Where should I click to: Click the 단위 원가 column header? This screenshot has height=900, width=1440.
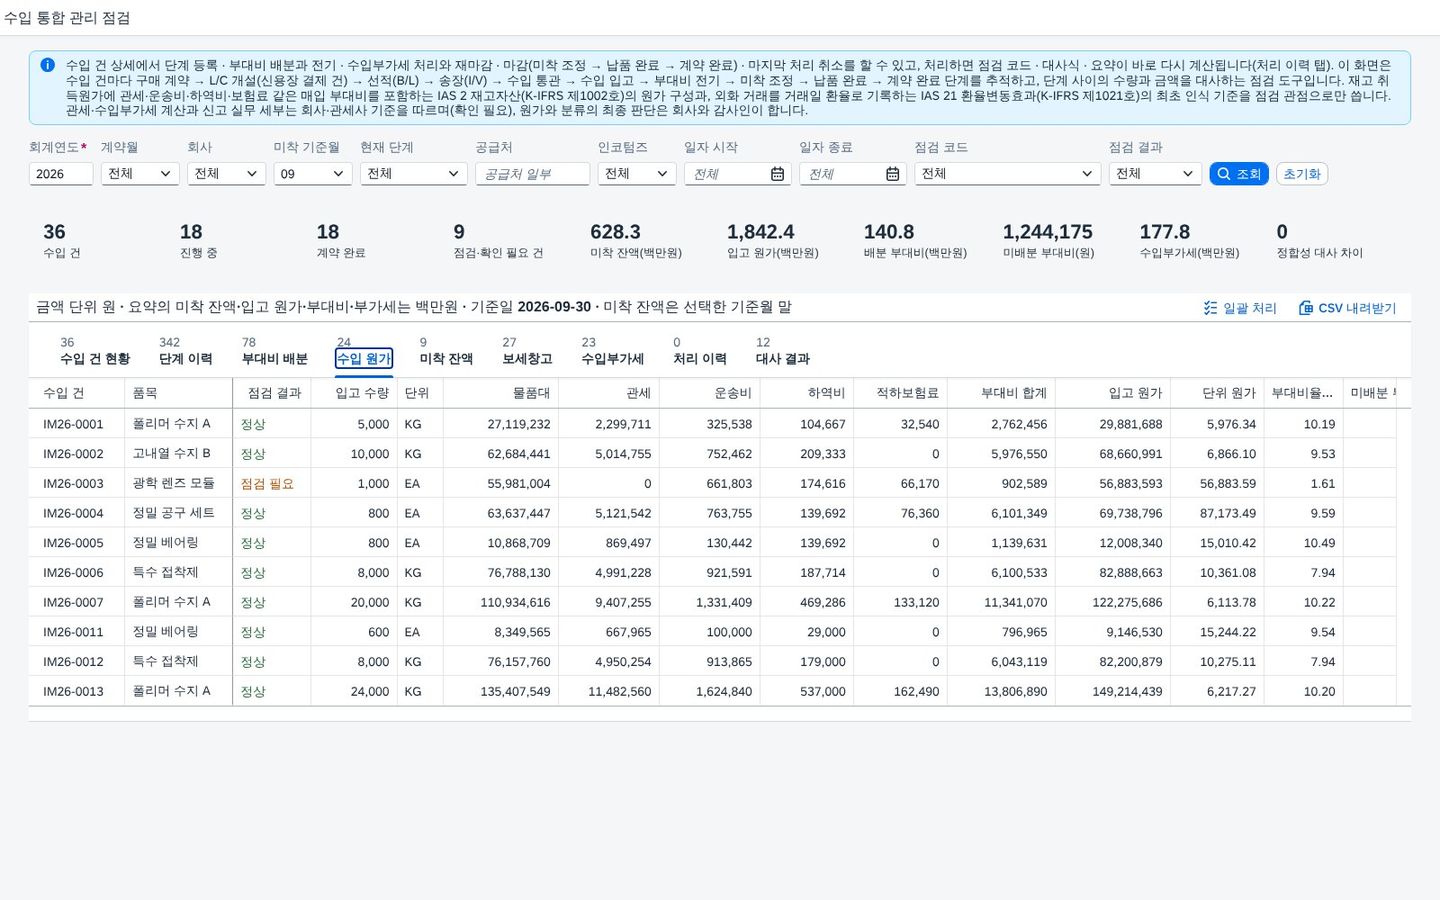click(1217, 394)
